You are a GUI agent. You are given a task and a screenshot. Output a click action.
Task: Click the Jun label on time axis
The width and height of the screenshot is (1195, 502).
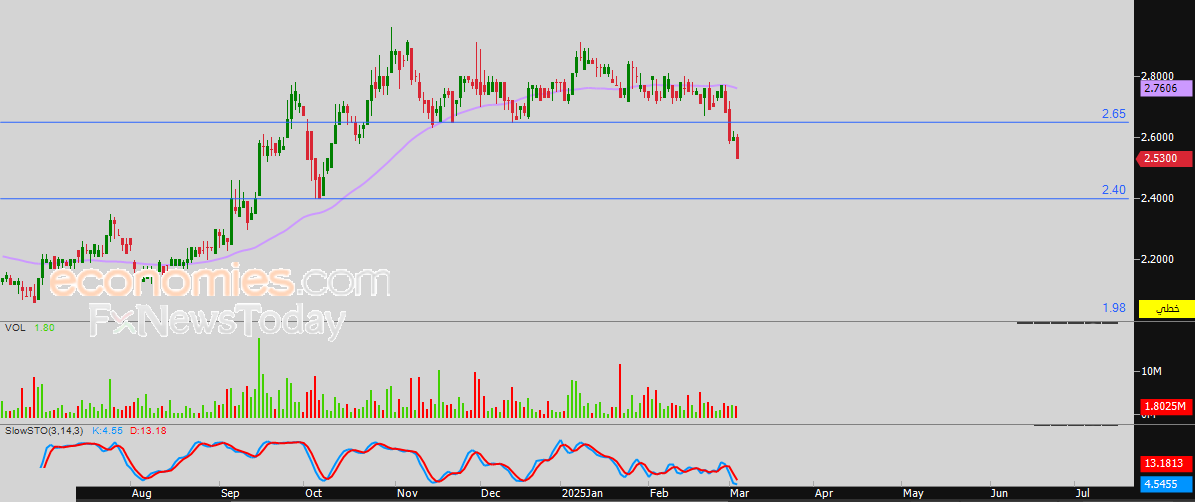pyautogui.click(x=999, y=494)
